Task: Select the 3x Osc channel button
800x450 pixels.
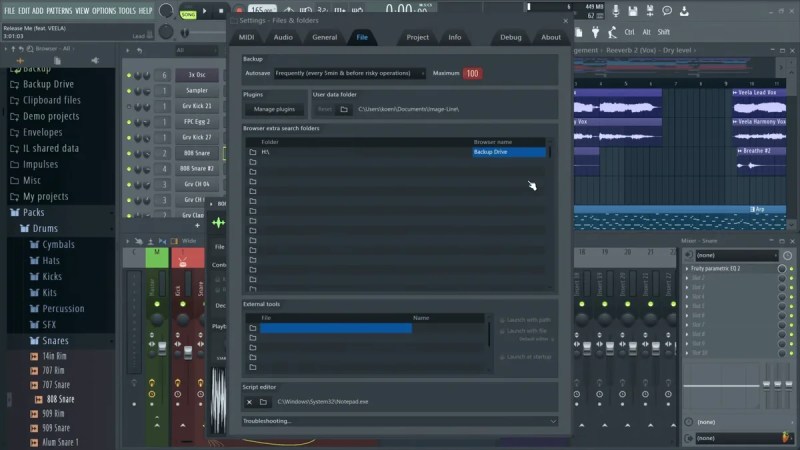Action: pos(197,74)
